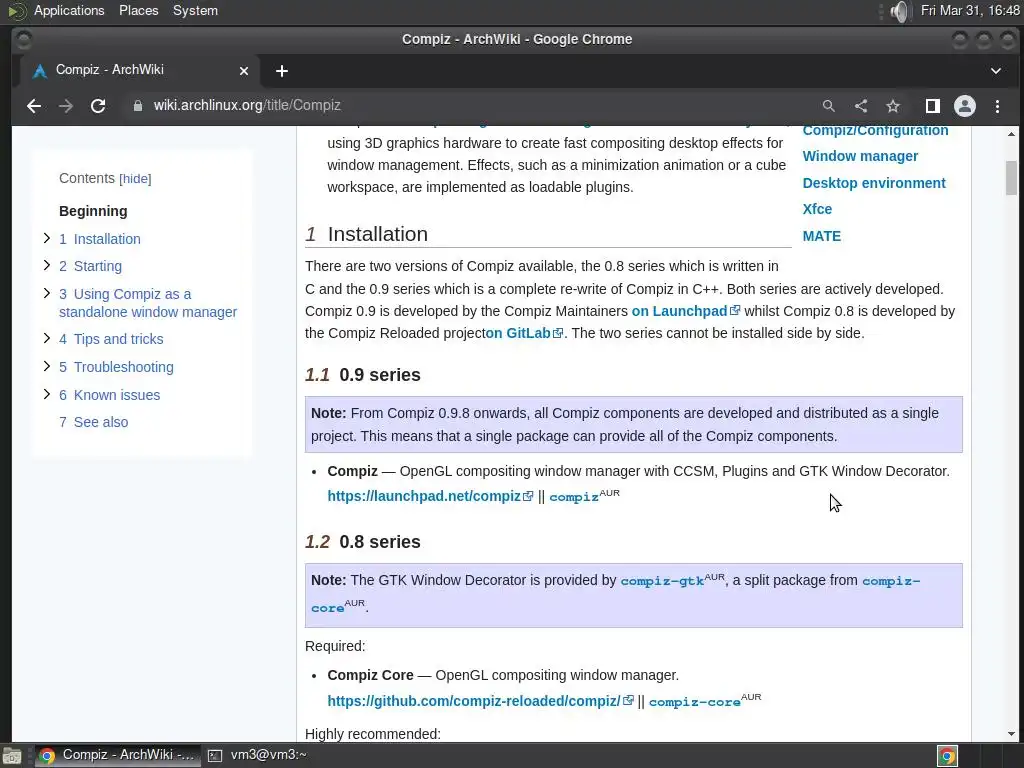
Task: Click Chrome tray icon in bottom right panel
Action: (x=947, y=756)
